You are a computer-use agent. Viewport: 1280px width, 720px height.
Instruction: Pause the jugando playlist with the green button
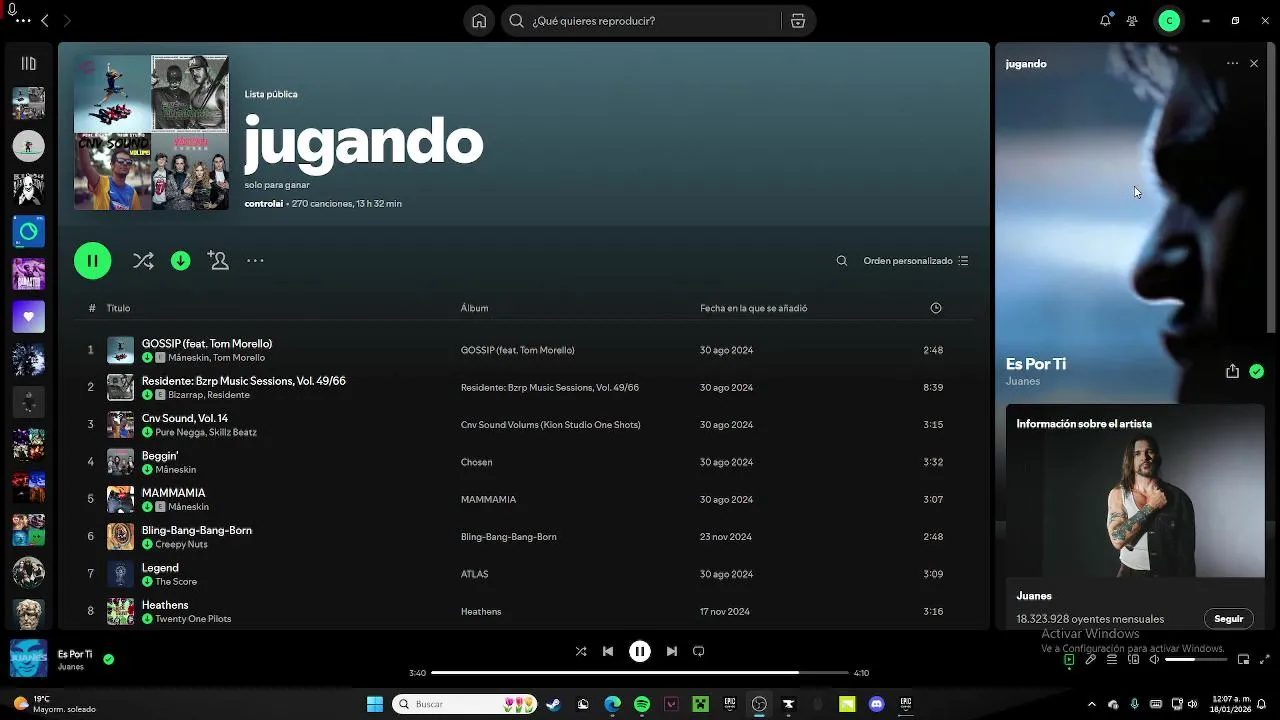(x=92, y=261)
